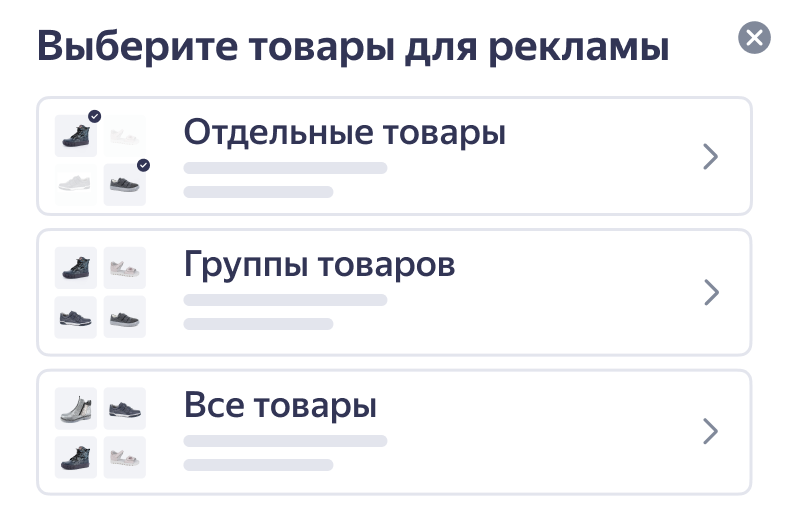Click the bottom-left blue sneaker in Группы товаров
Viewport: 792px width, 528px height.
click(75, 317)
